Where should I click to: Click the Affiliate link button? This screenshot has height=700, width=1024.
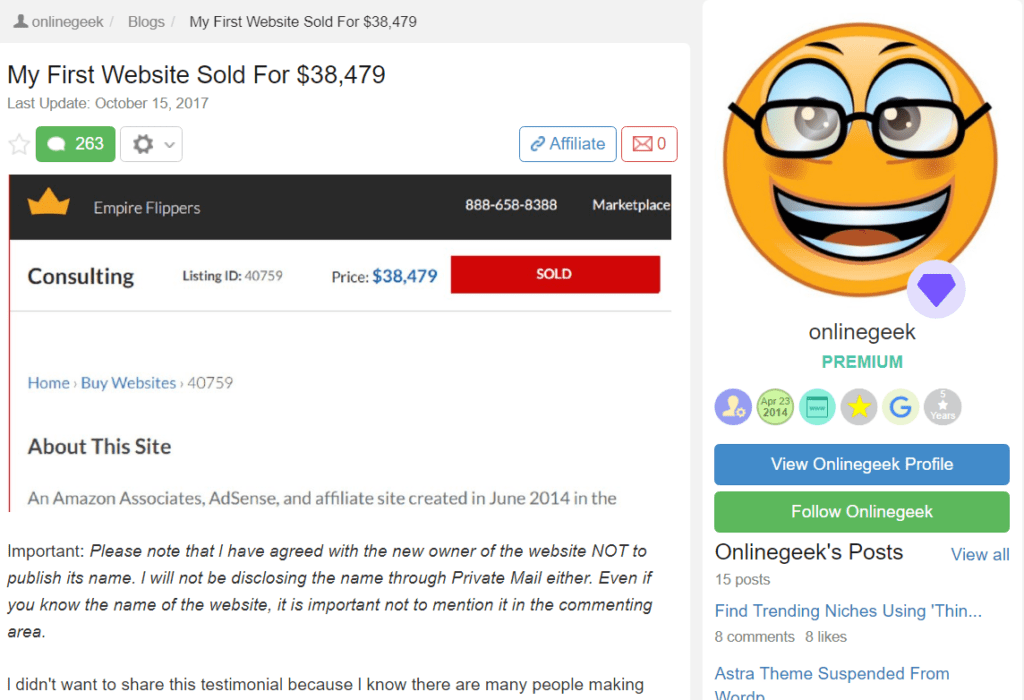pyautogui.click(x=568, y=144)
